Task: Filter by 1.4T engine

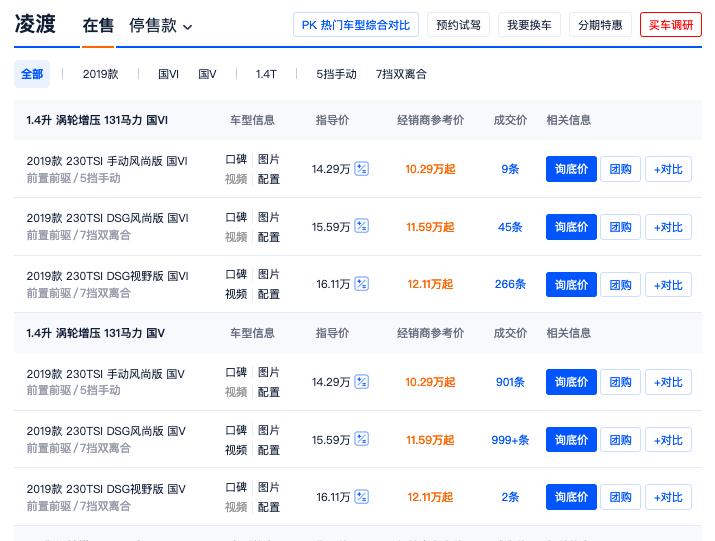Action: 266,74
